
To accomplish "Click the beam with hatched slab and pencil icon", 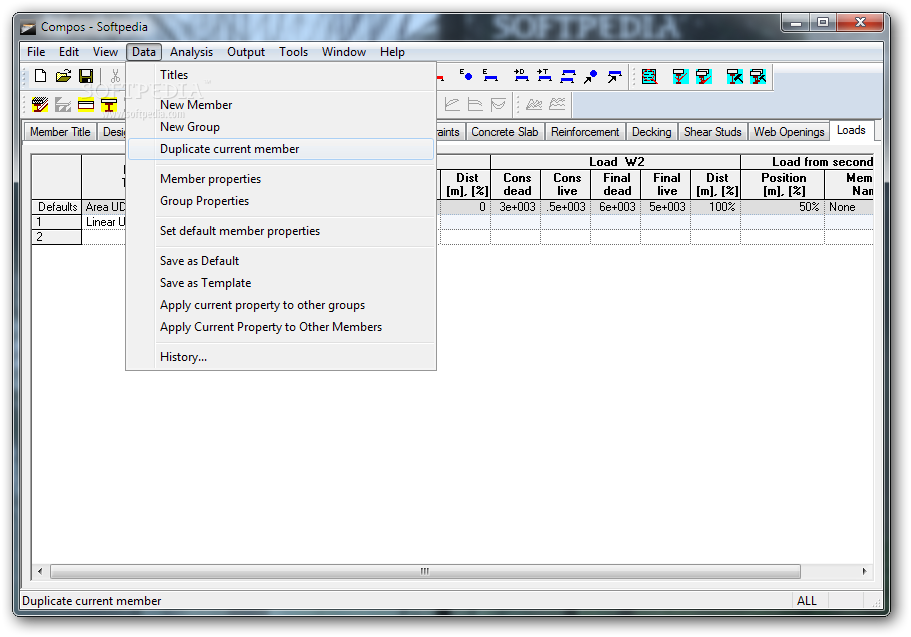I will (x=40, y=105).
